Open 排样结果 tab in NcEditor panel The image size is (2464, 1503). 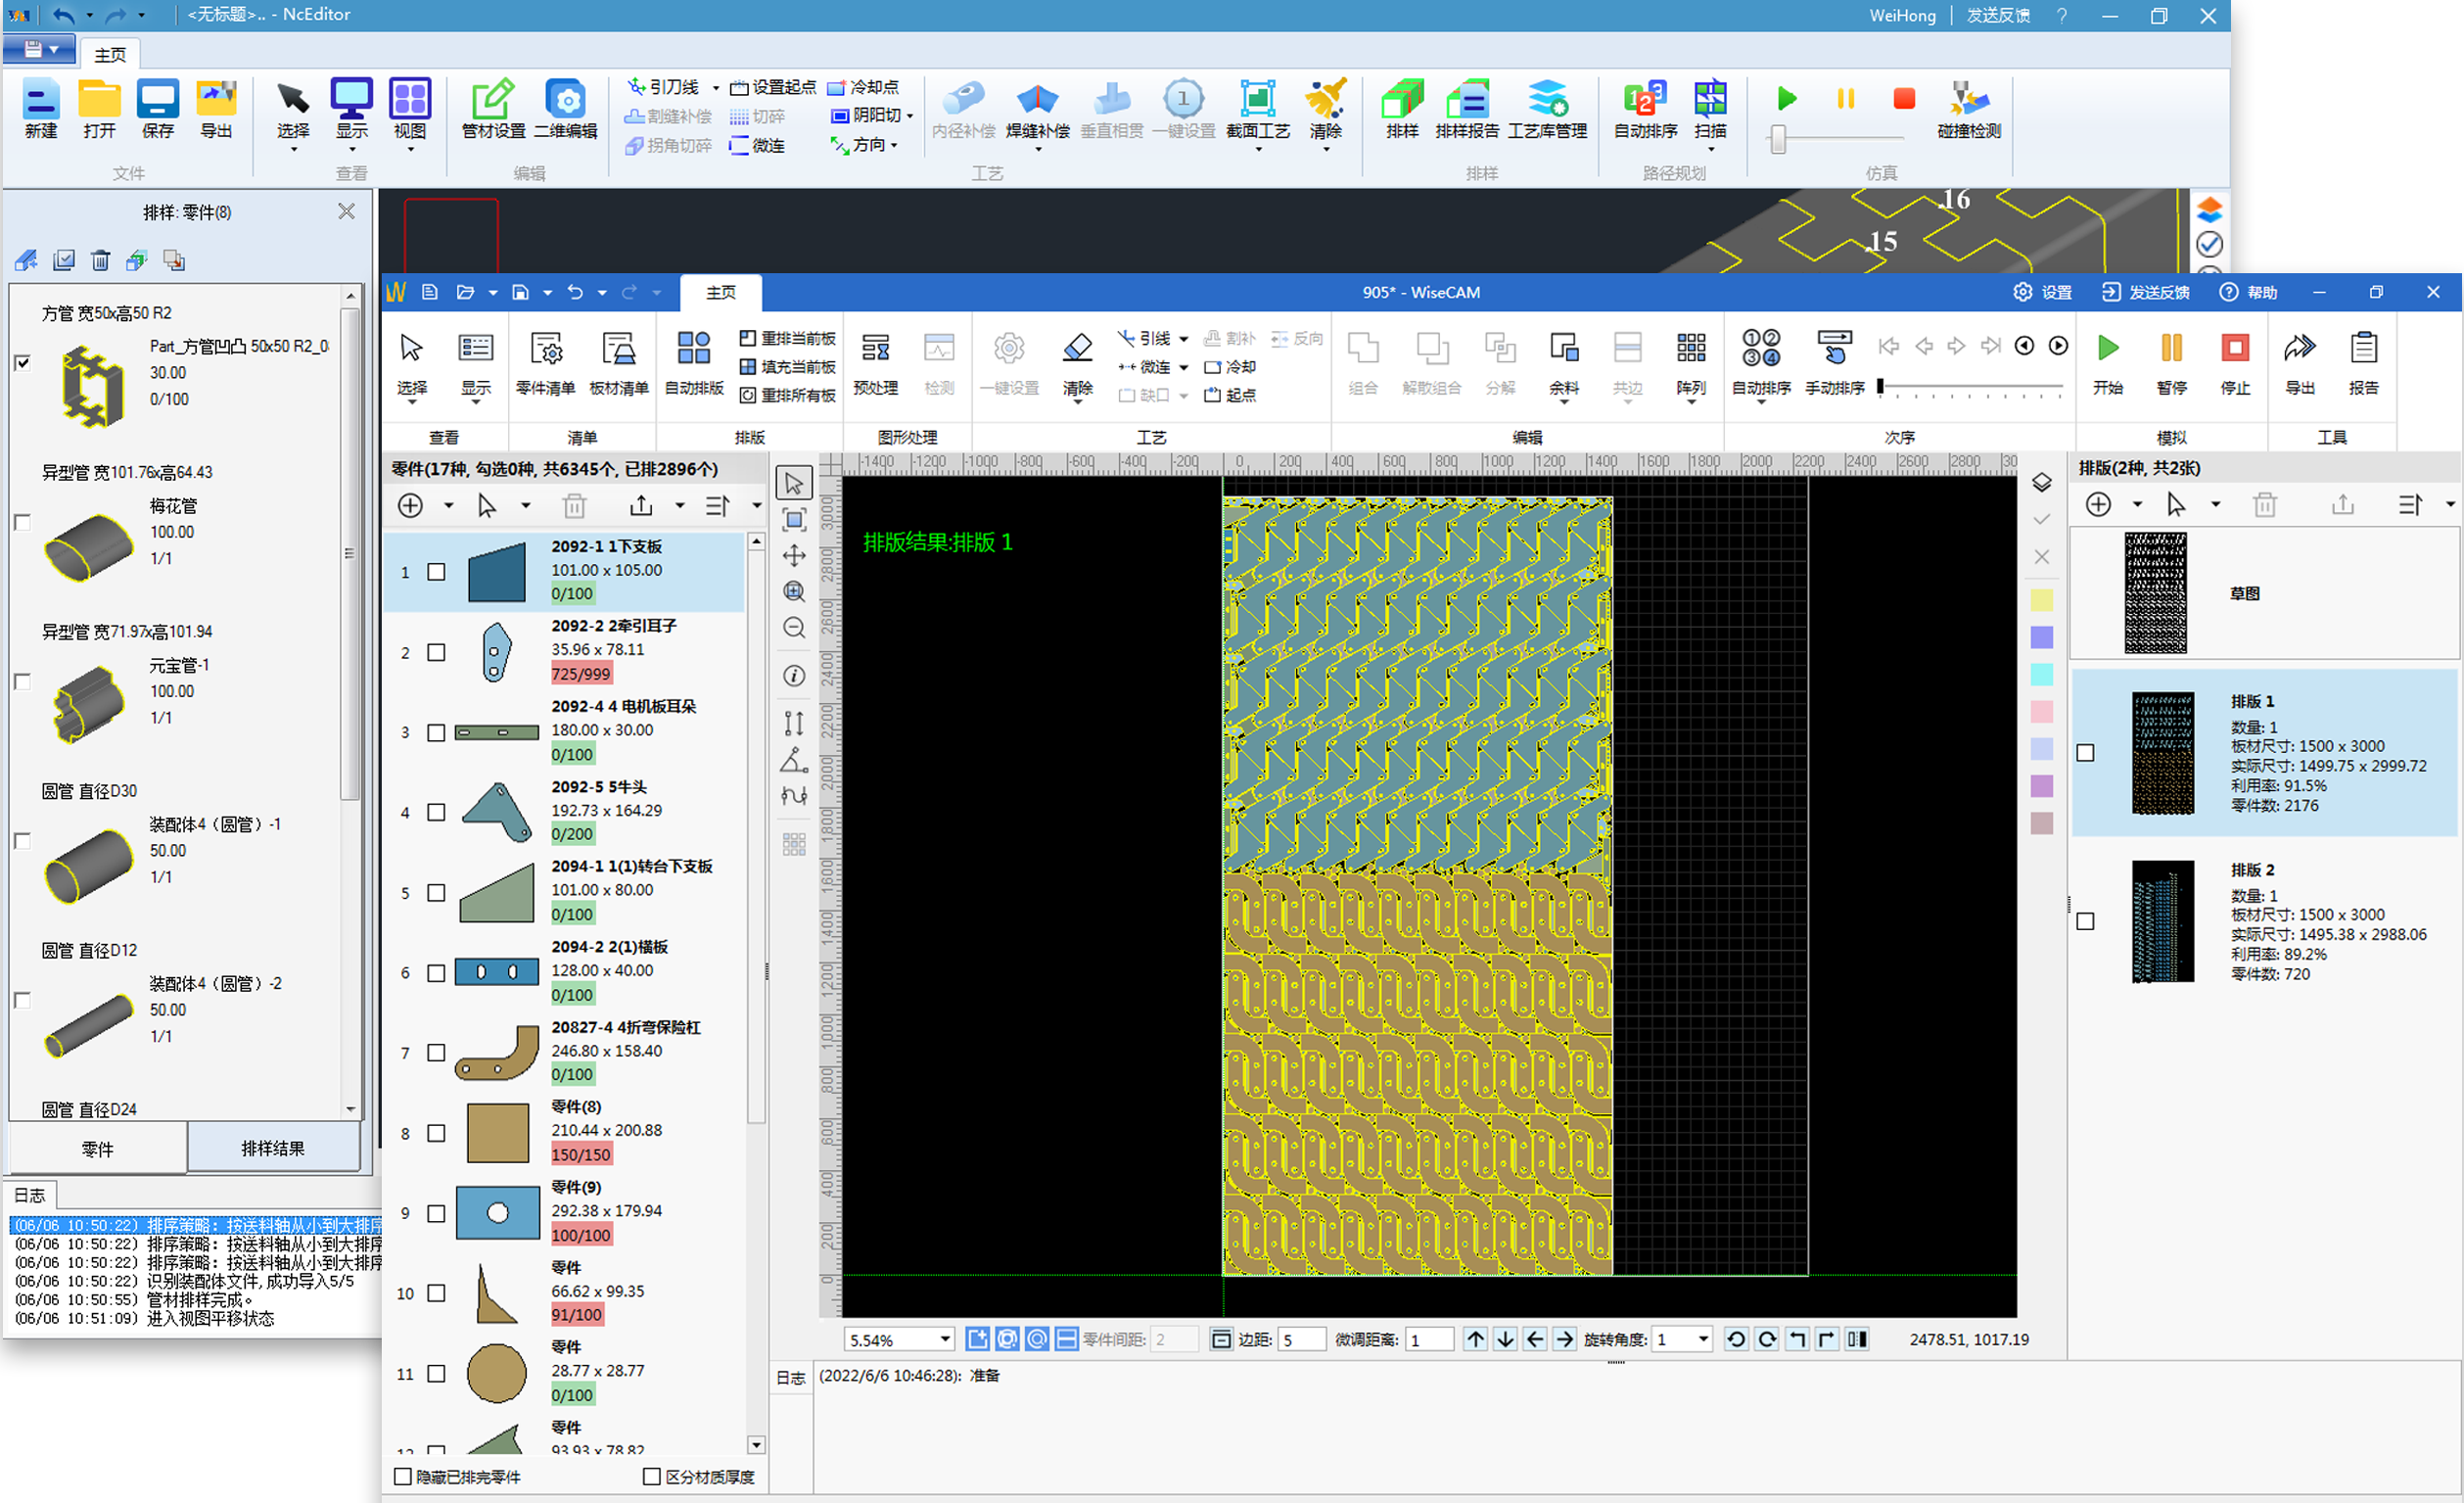coord(273,1148)
